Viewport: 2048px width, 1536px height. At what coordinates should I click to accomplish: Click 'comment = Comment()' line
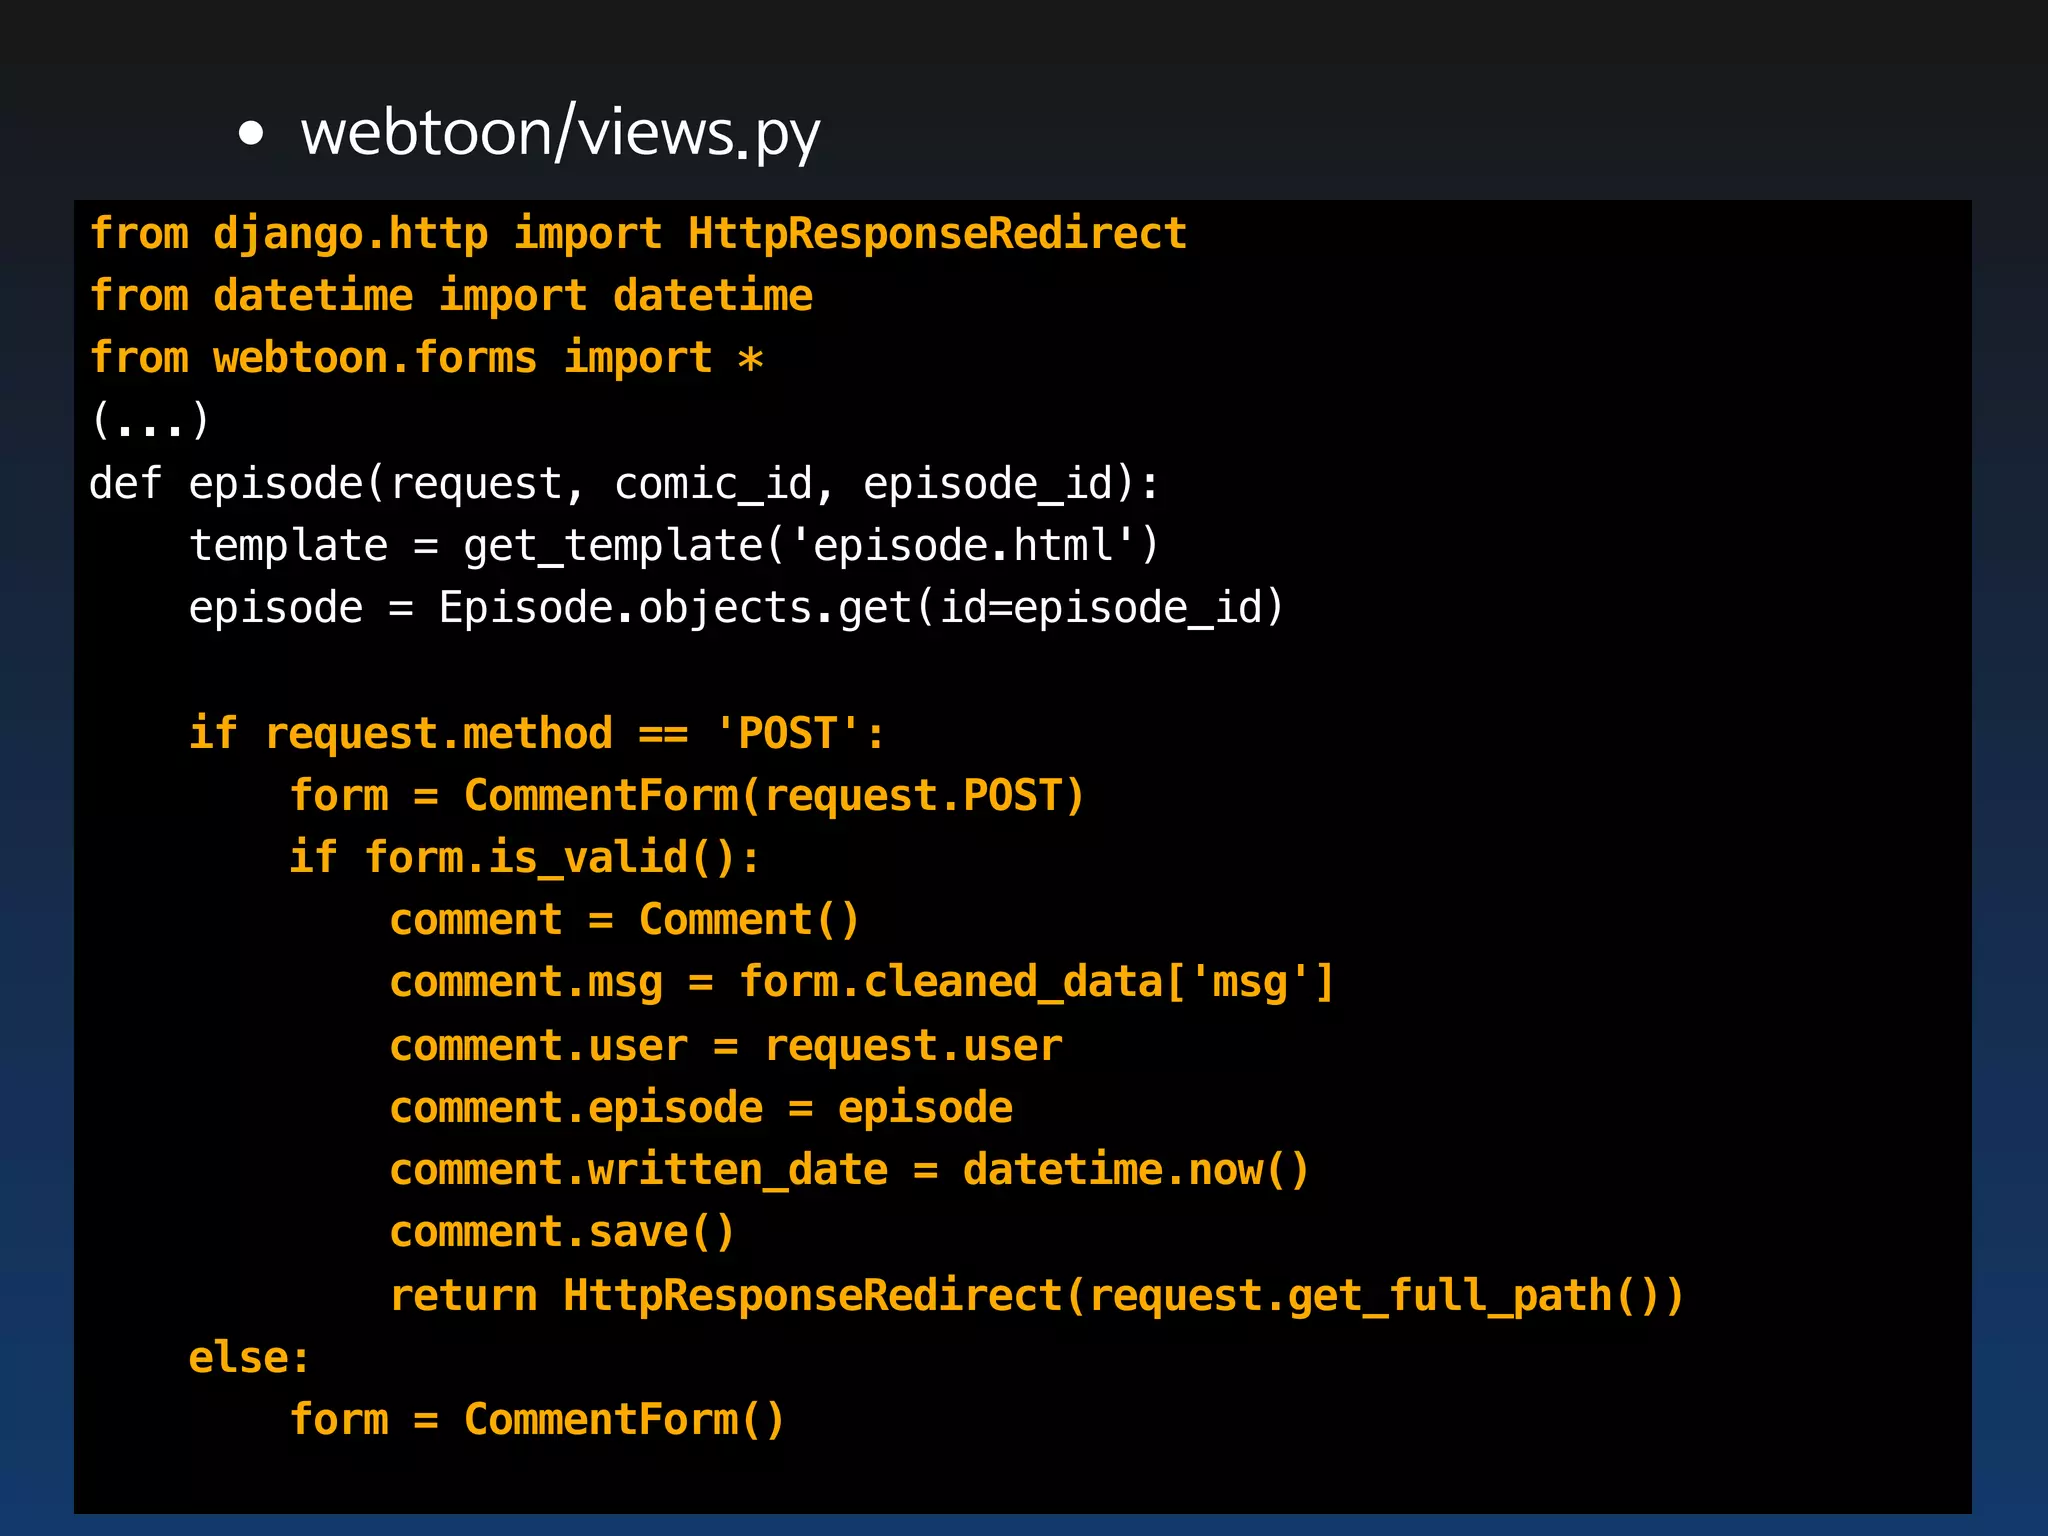625,920
